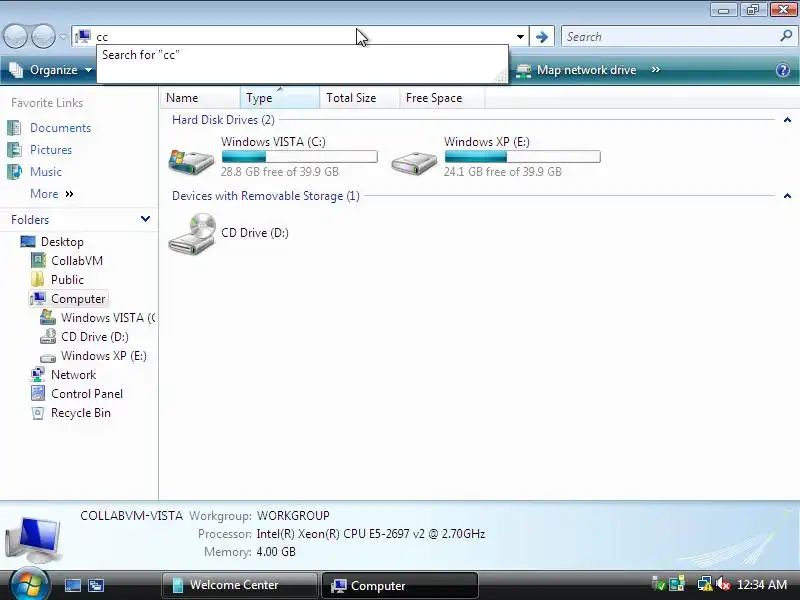
Task: Click the Forward navigation button
Action: click(43, 37)
